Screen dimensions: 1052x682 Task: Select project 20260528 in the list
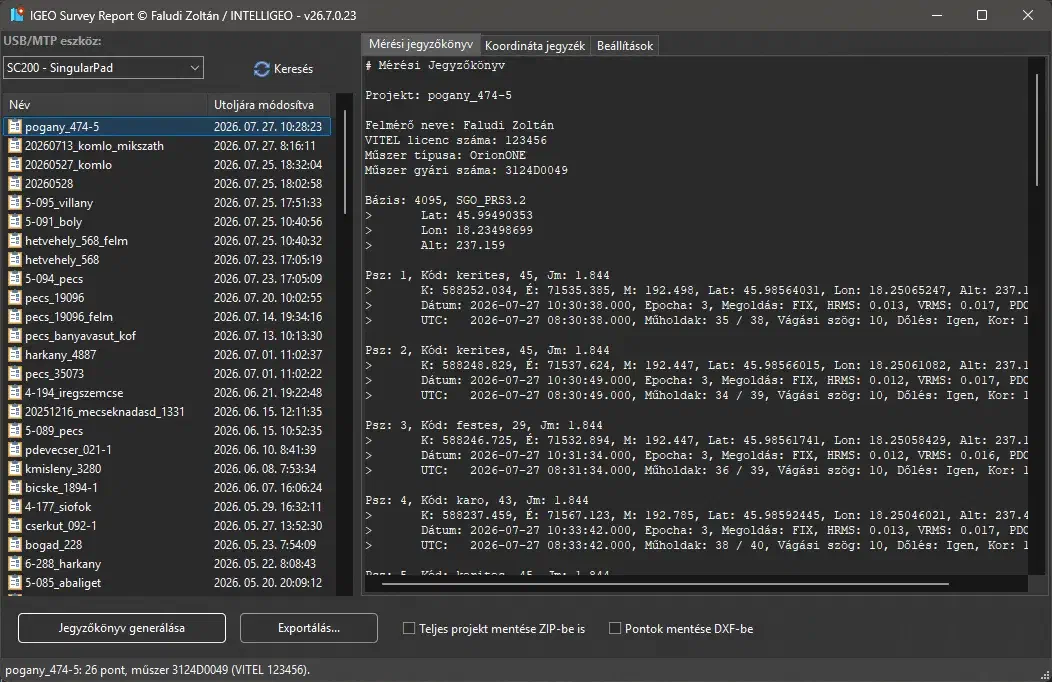167,184
